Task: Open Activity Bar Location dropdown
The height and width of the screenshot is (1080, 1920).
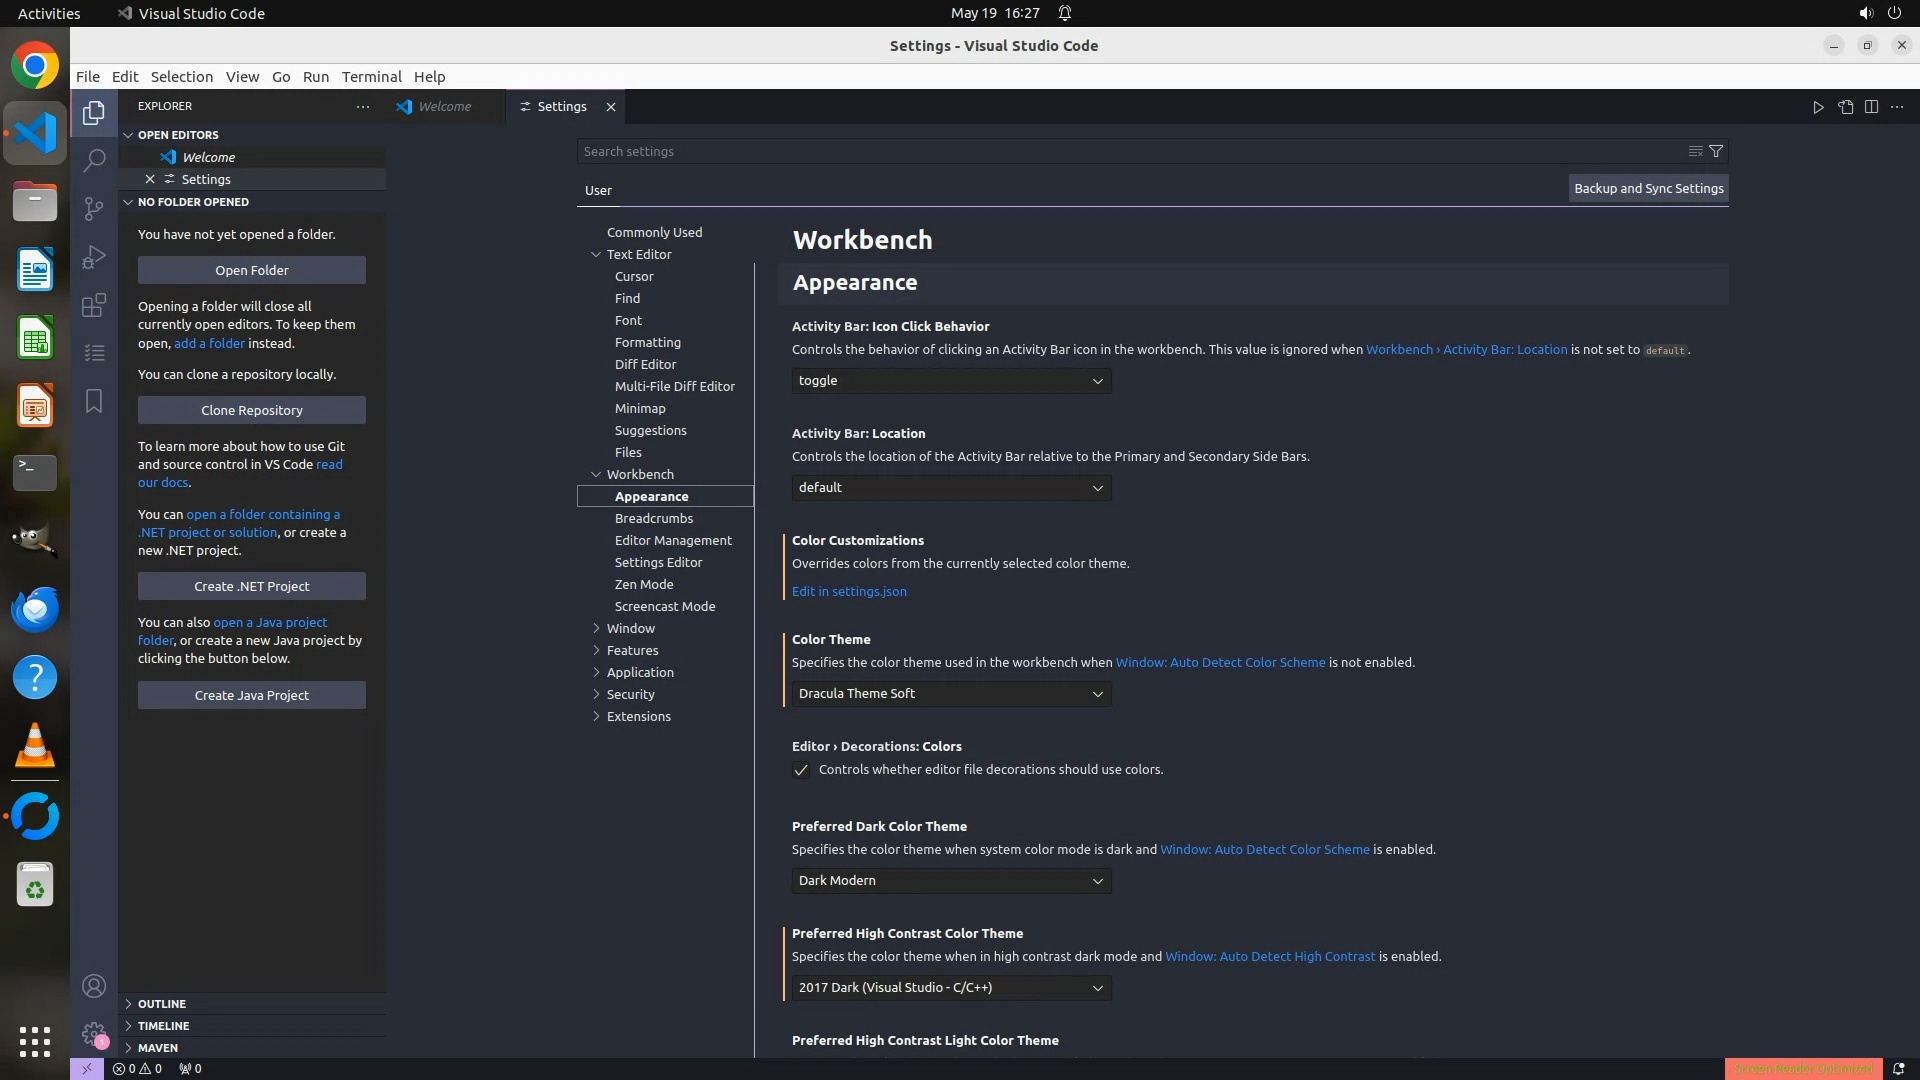Action: pyautogui.click(x=951, y=488)
